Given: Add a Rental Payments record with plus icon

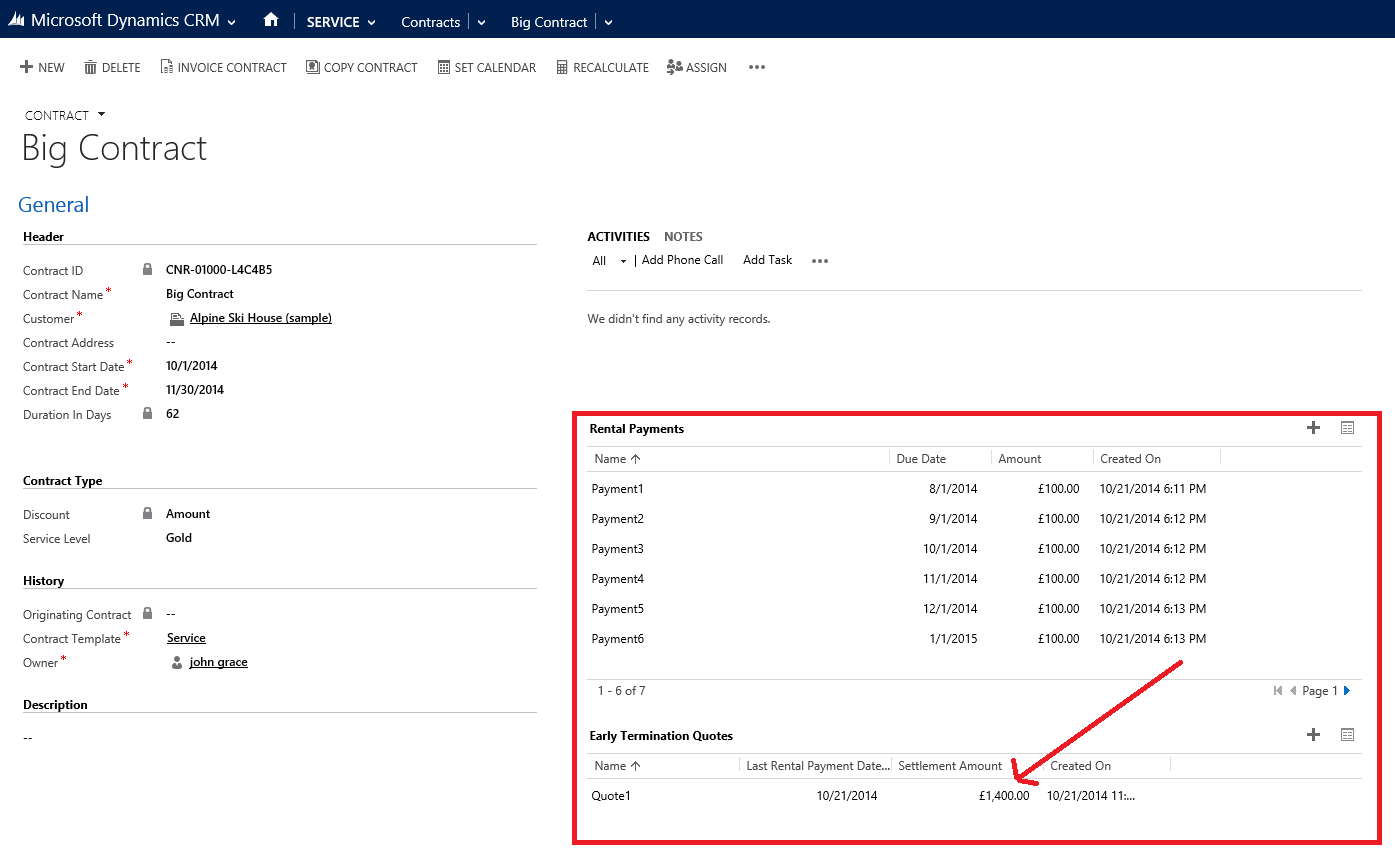Looking at the screenshot, I should click(x=1313, y=428).
